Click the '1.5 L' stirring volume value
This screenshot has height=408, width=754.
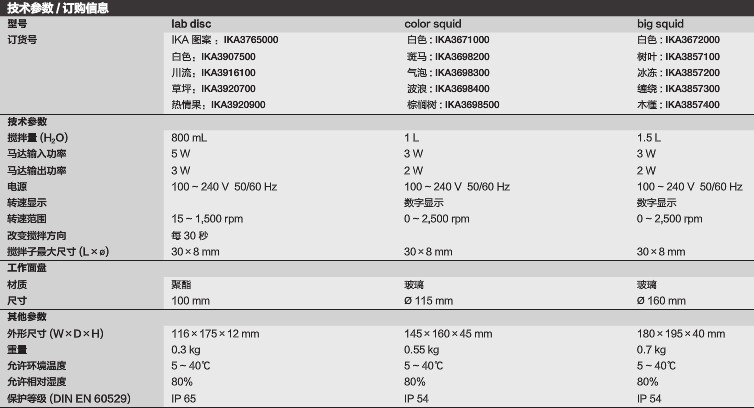[649, 138]
